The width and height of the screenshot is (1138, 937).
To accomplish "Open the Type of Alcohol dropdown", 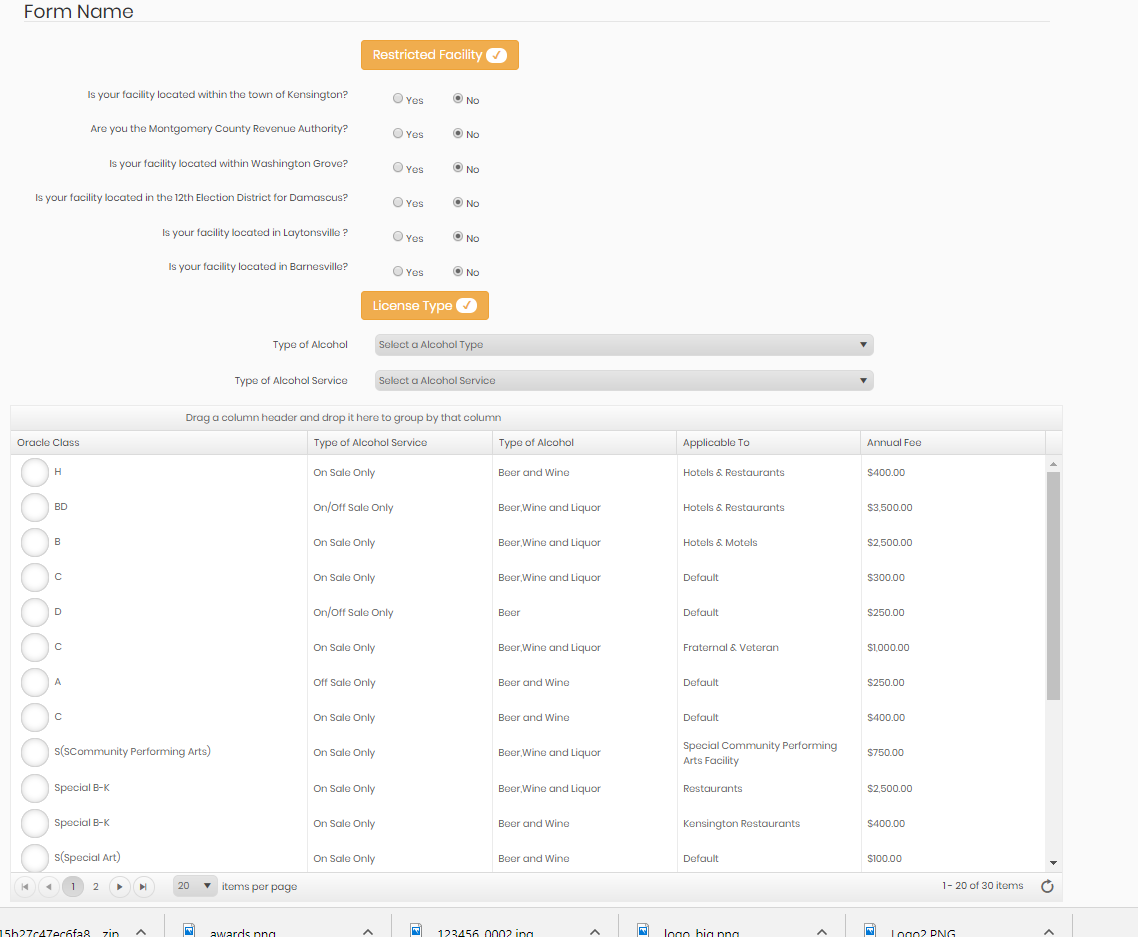I will (624, 345).
